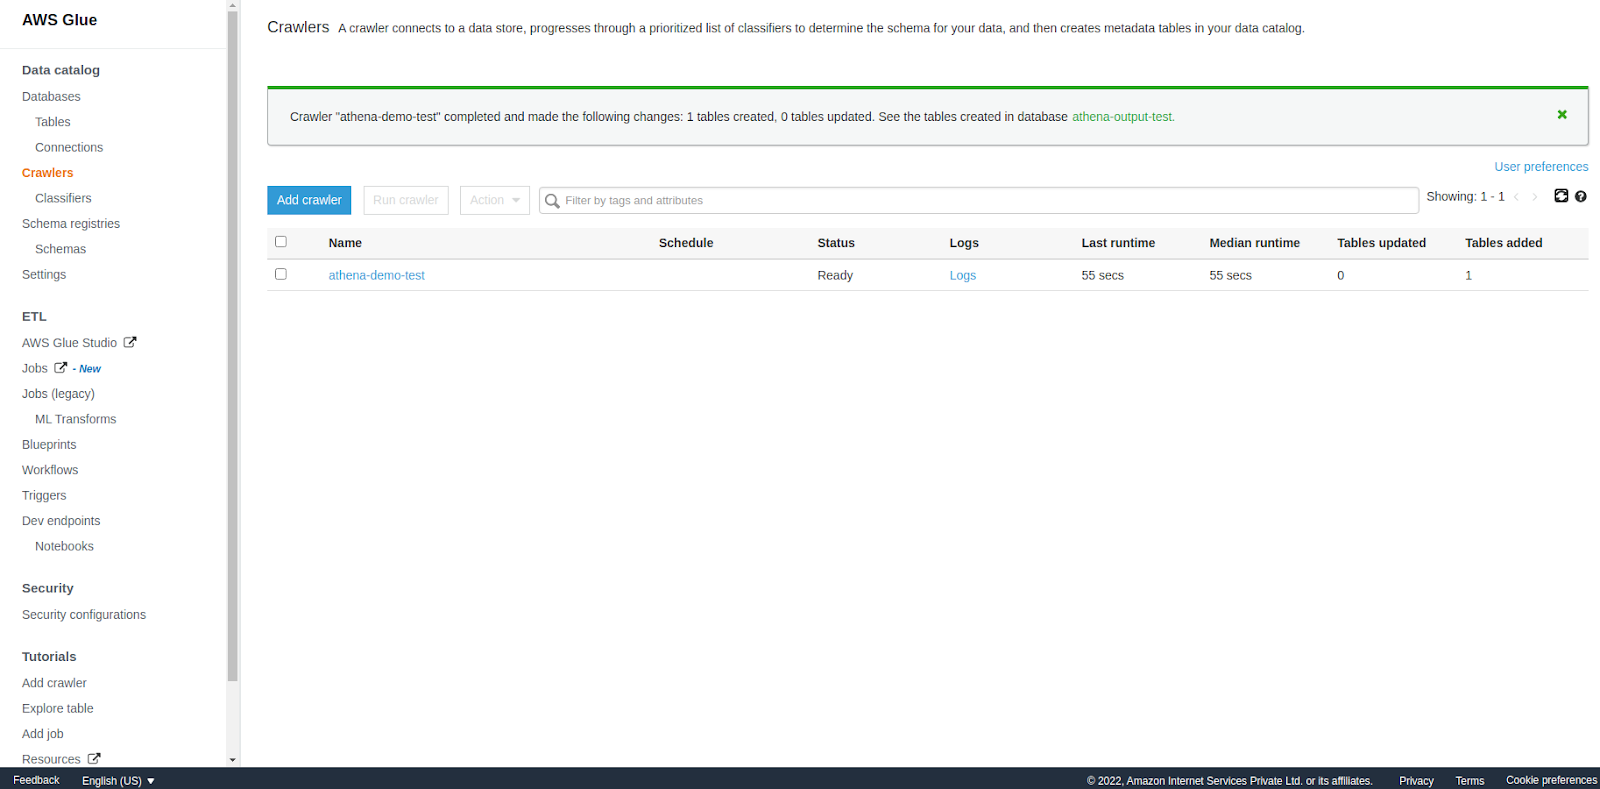Open Databases in the sidebar
This screenshot has width=1600, height=789.
[51, 97]
